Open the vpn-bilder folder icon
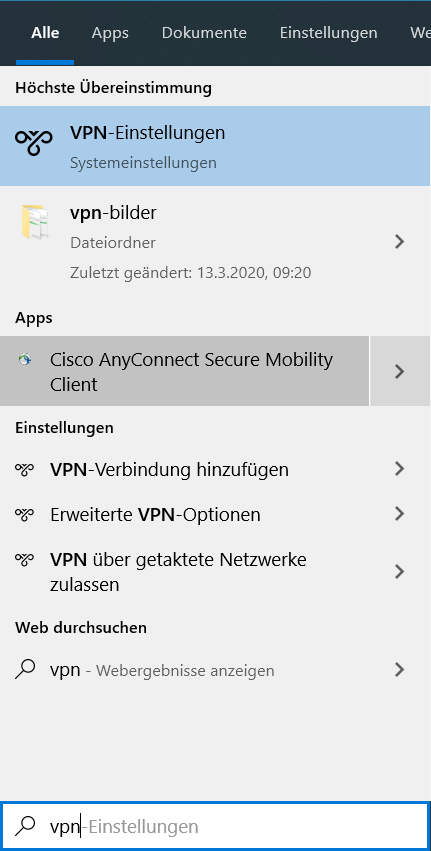This screenshot has height=851, width=431. pos(35,222)
